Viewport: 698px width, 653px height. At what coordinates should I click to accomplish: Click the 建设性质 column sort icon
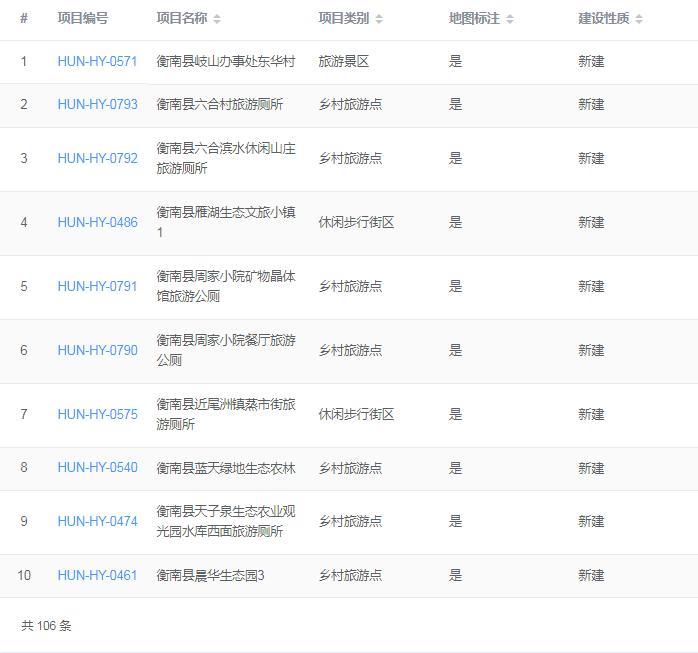coord(639,19)
